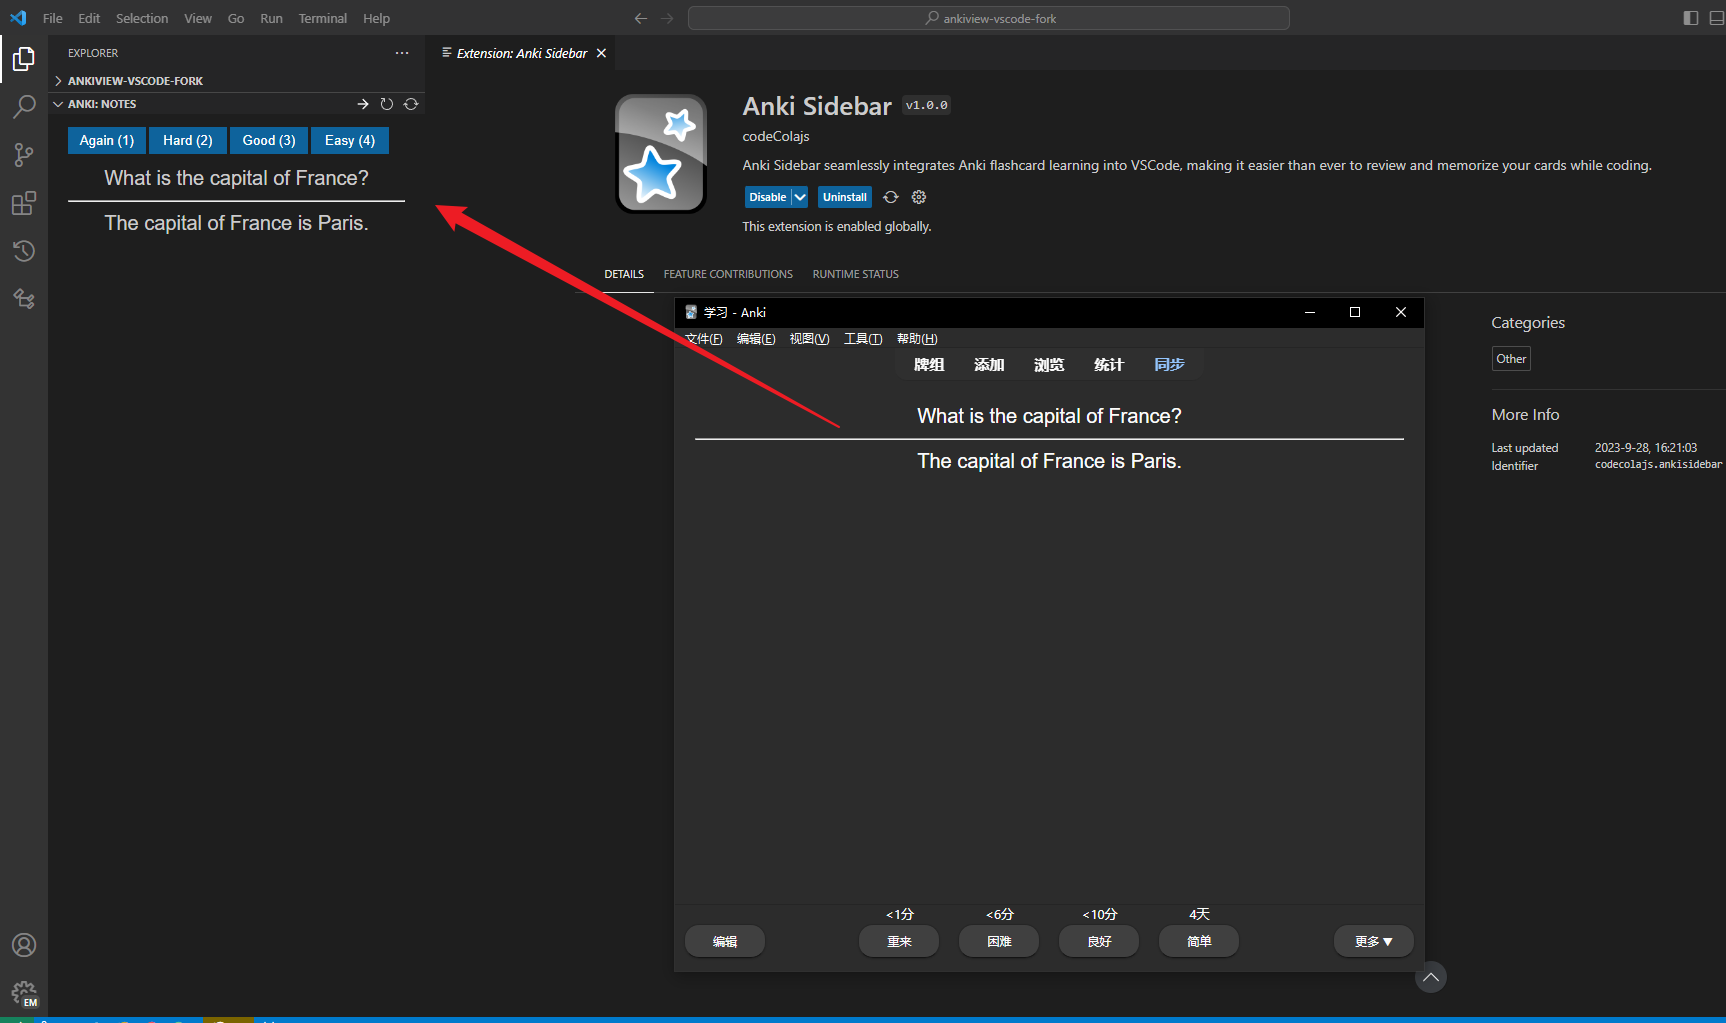The image size is (1726, 1023).
Task: Click 牌组 in Anki toolbar
Action: coord(929,365)
